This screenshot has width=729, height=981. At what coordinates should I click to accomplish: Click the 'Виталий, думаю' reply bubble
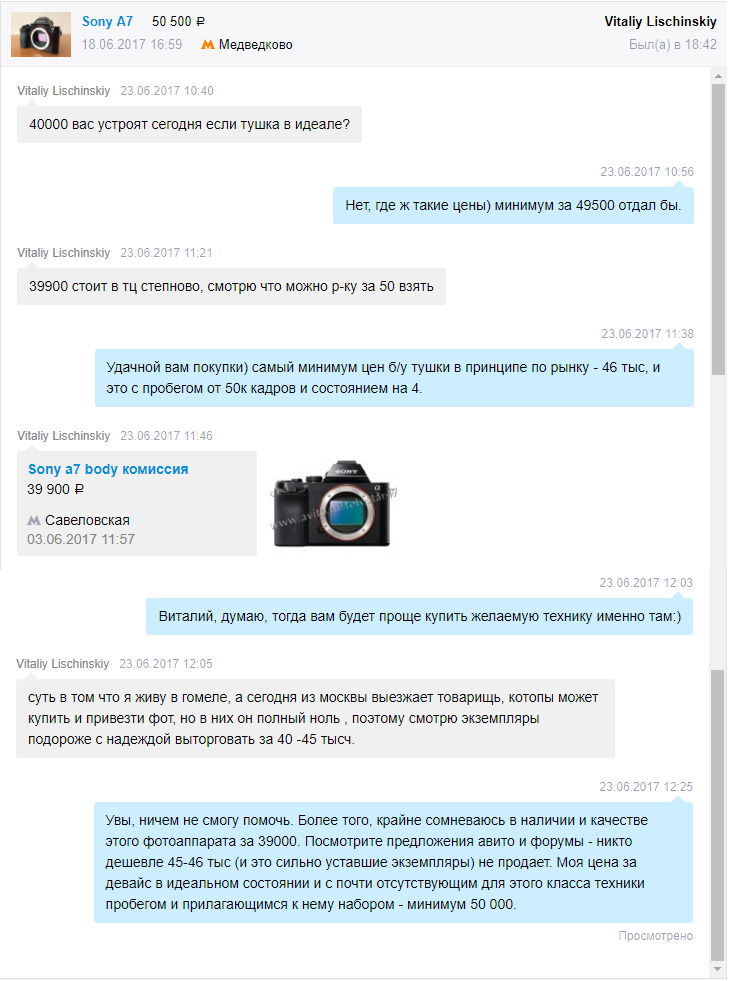419,616
